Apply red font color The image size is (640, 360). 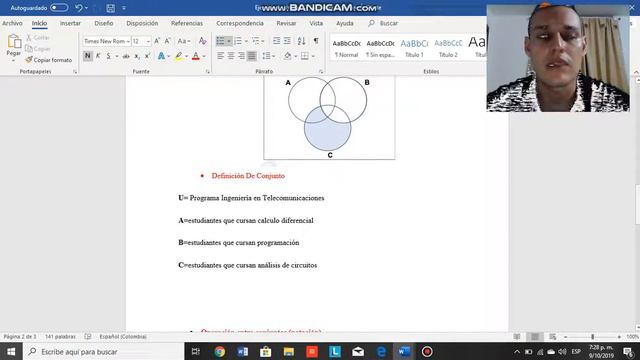196,56
